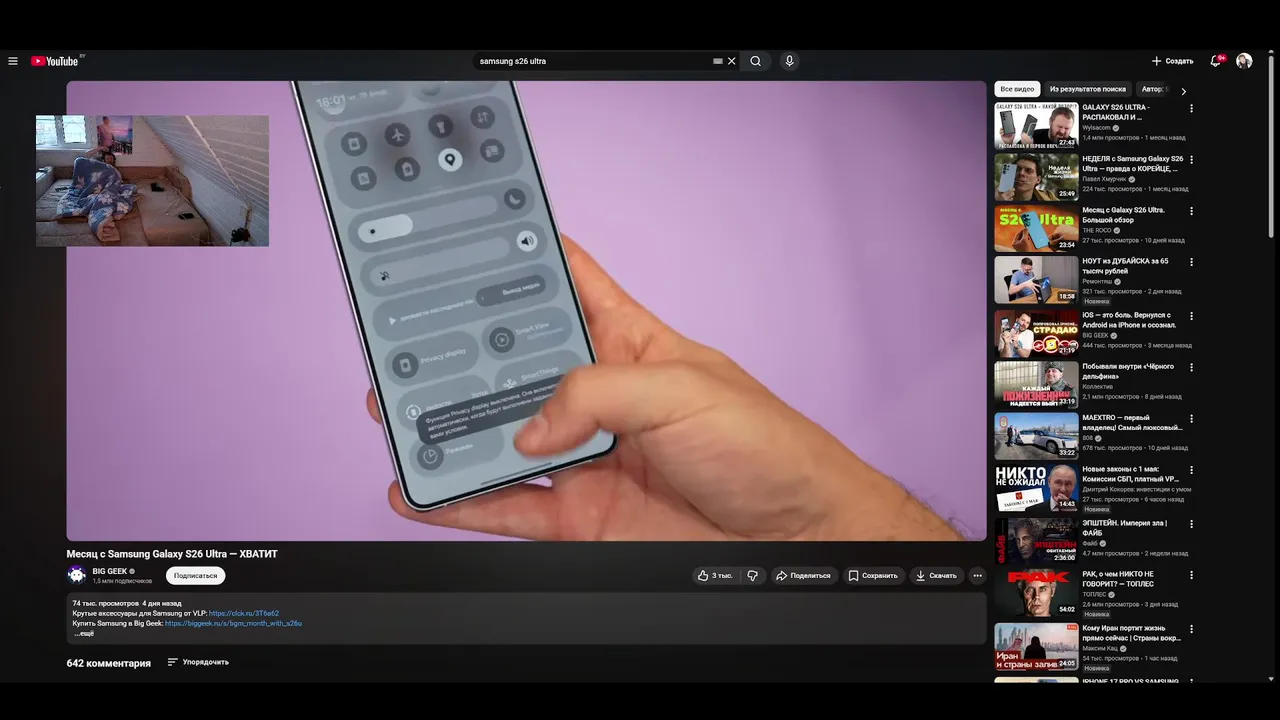Open Новые законы с 1 мая video title

point(1131,474)
